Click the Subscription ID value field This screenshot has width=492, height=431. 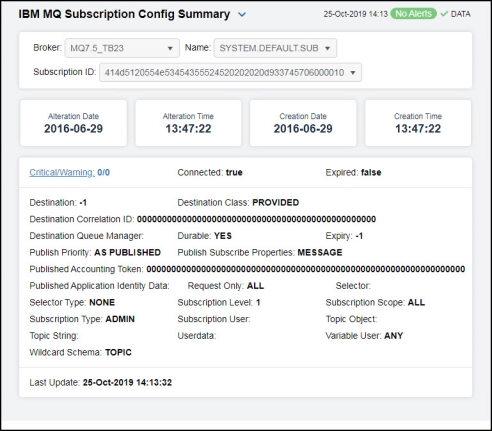[230, 72]
